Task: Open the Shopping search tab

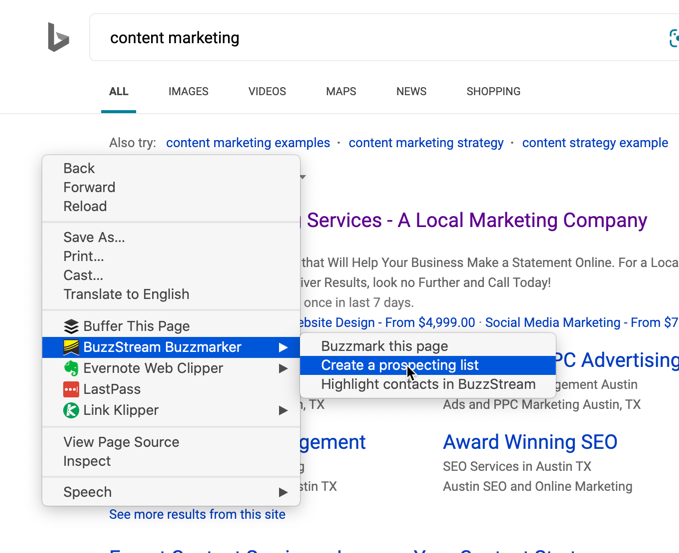Action: tap(493, 91)
